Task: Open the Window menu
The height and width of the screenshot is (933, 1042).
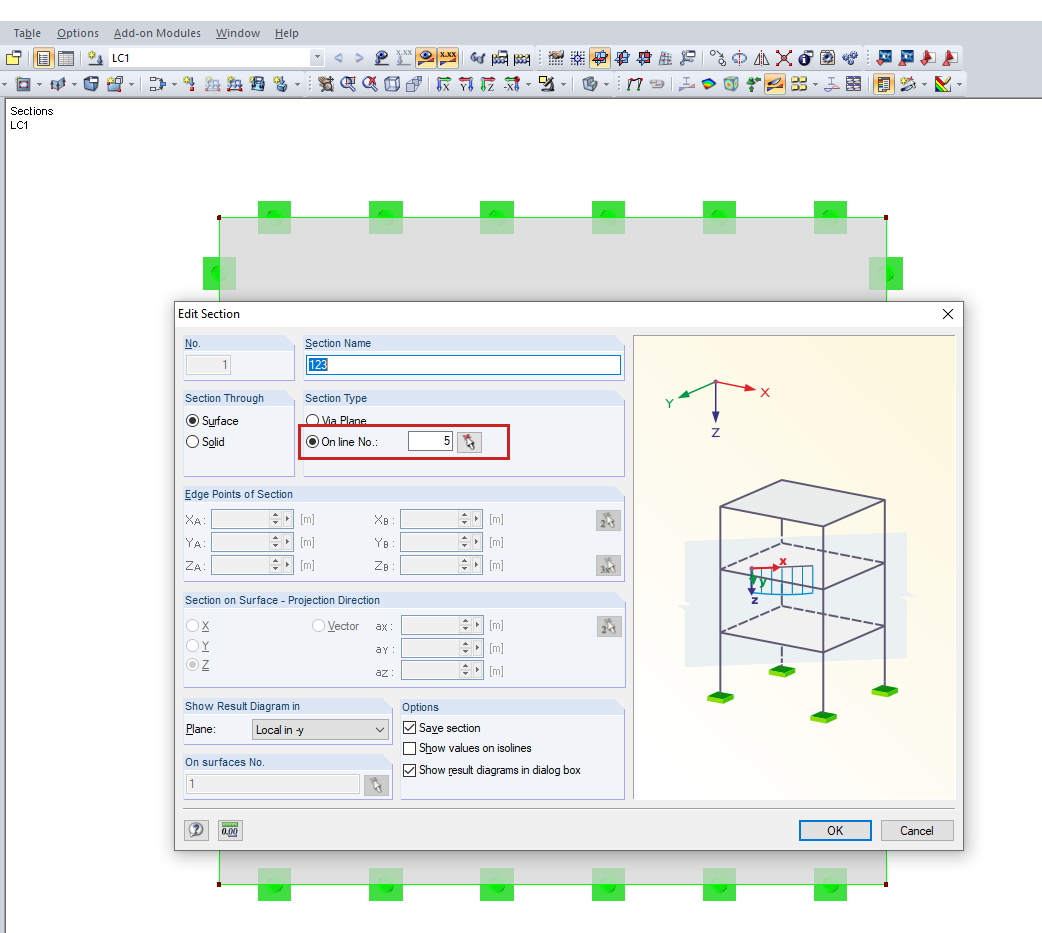Action: (x=238, y=33)
